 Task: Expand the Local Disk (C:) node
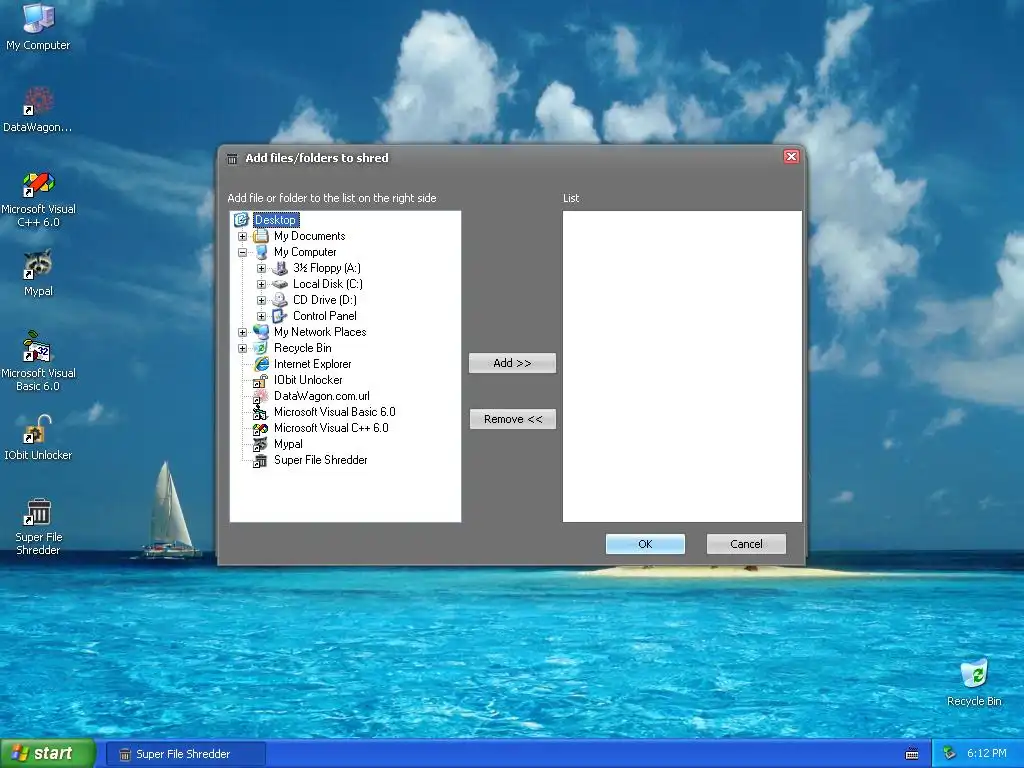(x=261, y=284)
